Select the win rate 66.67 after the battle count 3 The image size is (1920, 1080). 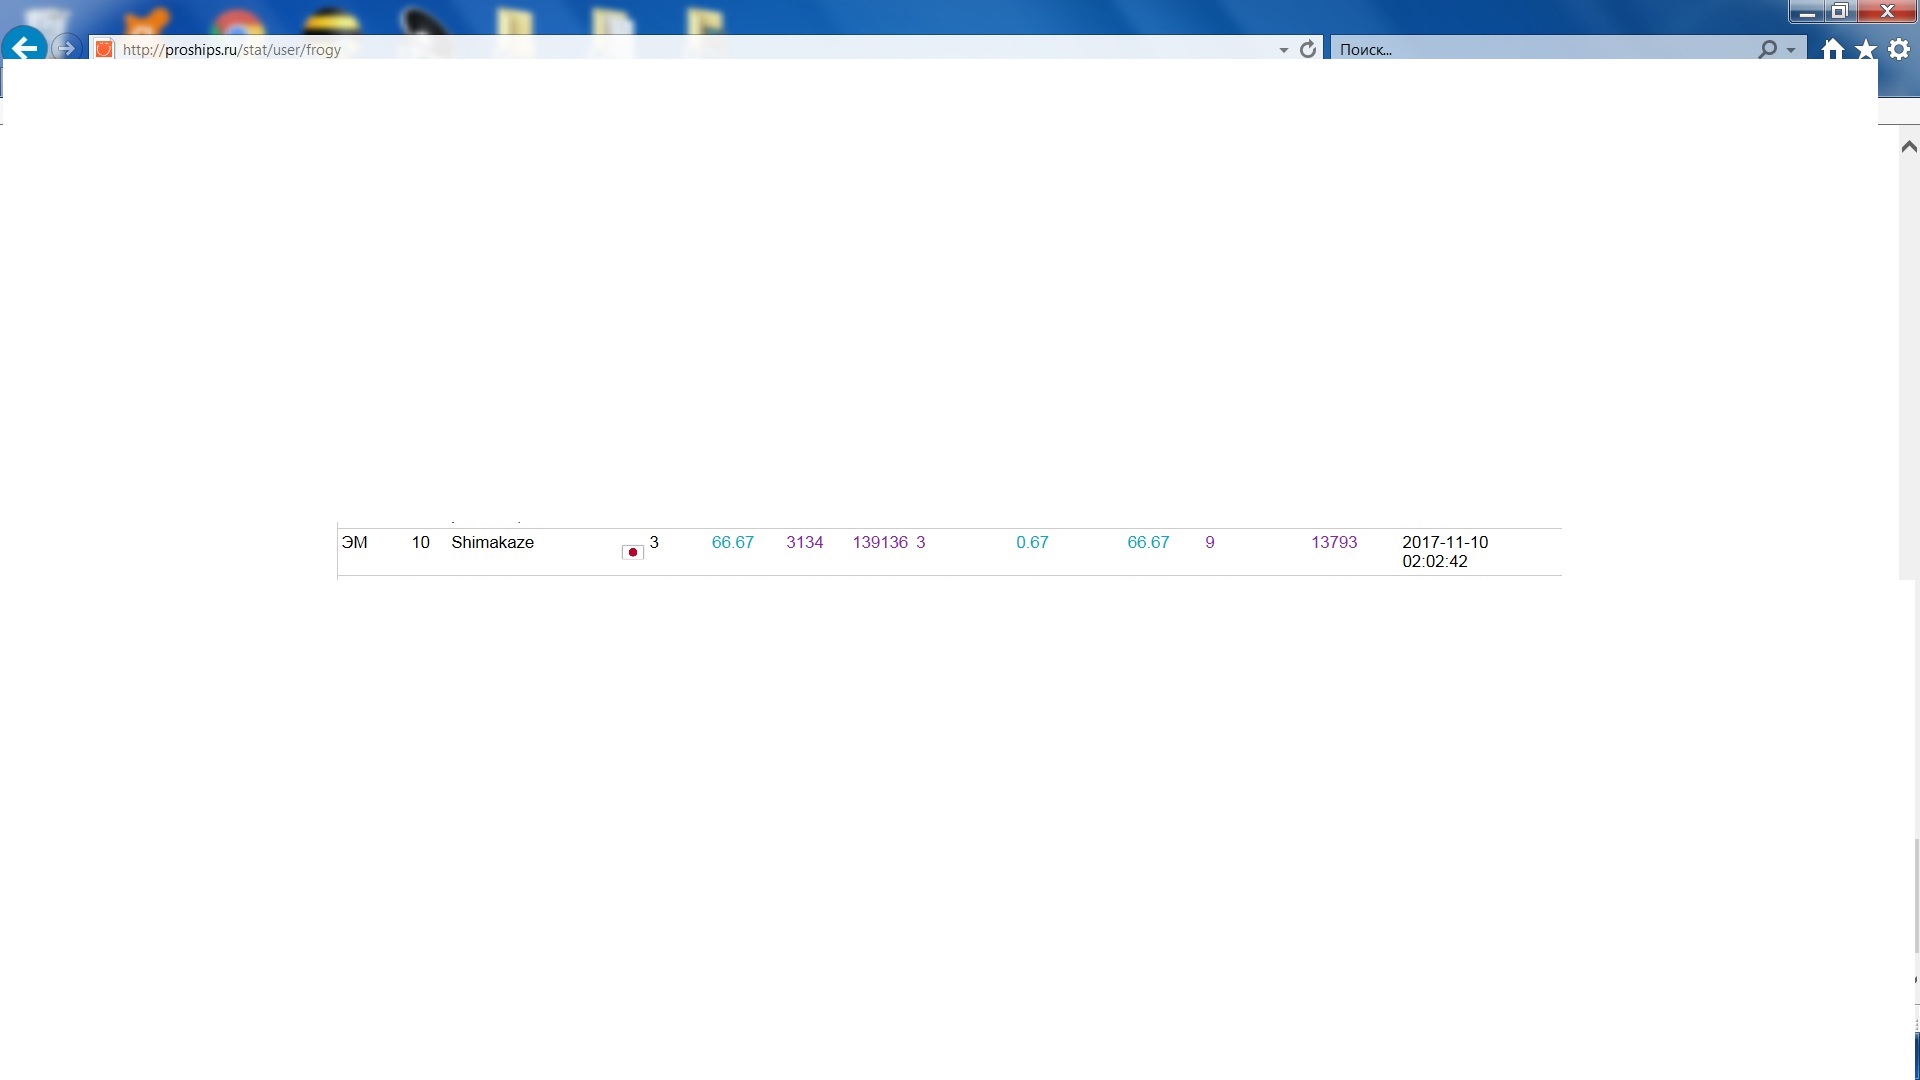tap(732, 543)
